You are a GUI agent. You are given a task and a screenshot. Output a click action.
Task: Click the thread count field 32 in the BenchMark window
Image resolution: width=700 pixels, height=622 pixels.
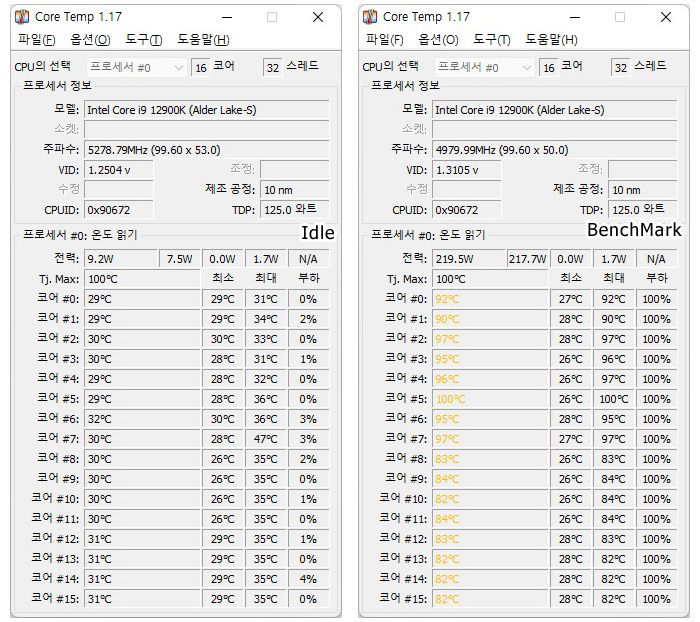(621, 67)
